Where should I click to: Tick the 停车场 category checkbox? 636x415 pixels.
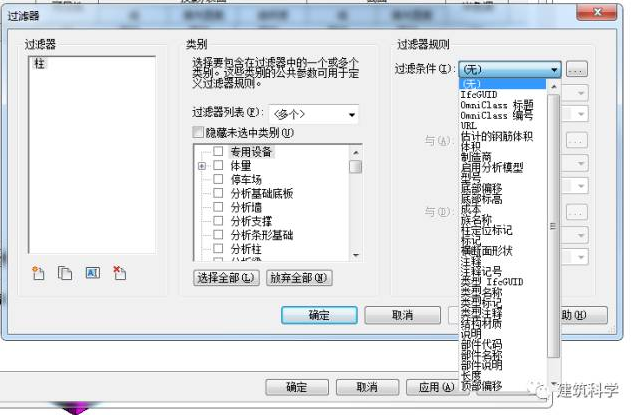pos(218,179)
